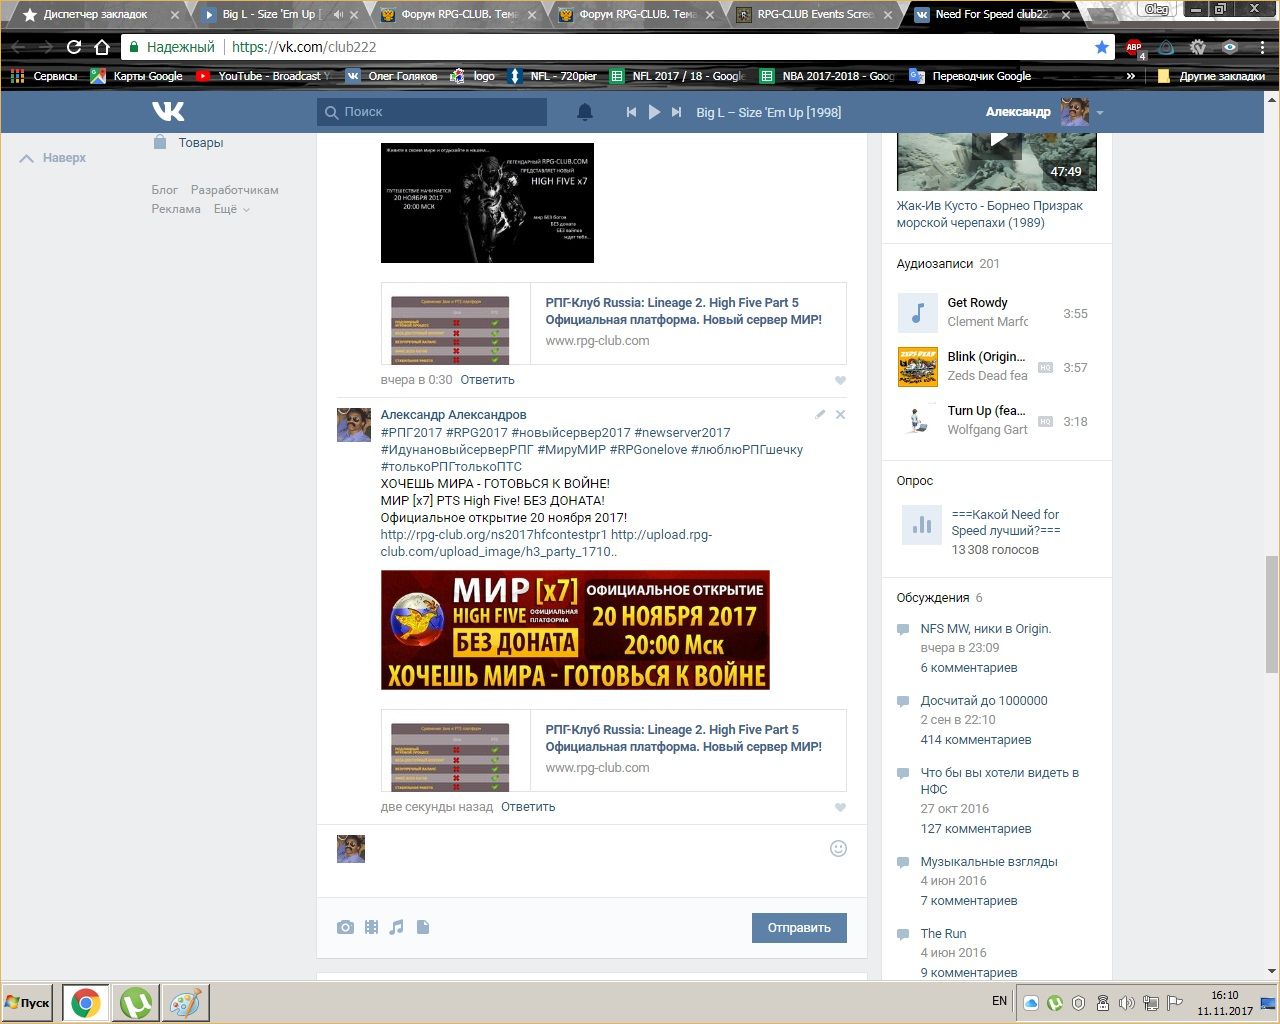Open the emoji picker in comment box
This screenshot has width=1280, height=1024.
[838, 848]
